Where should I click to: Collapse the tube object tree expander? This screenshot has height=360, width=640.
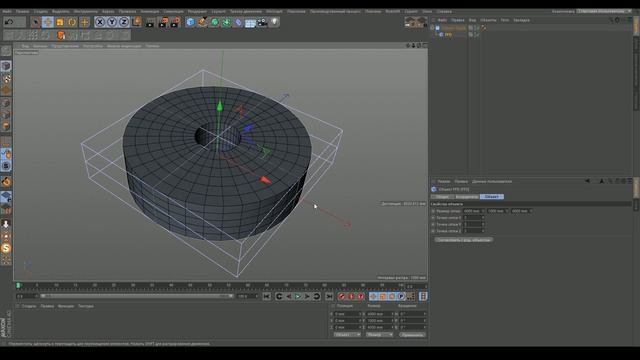click(x=433, y=28)
